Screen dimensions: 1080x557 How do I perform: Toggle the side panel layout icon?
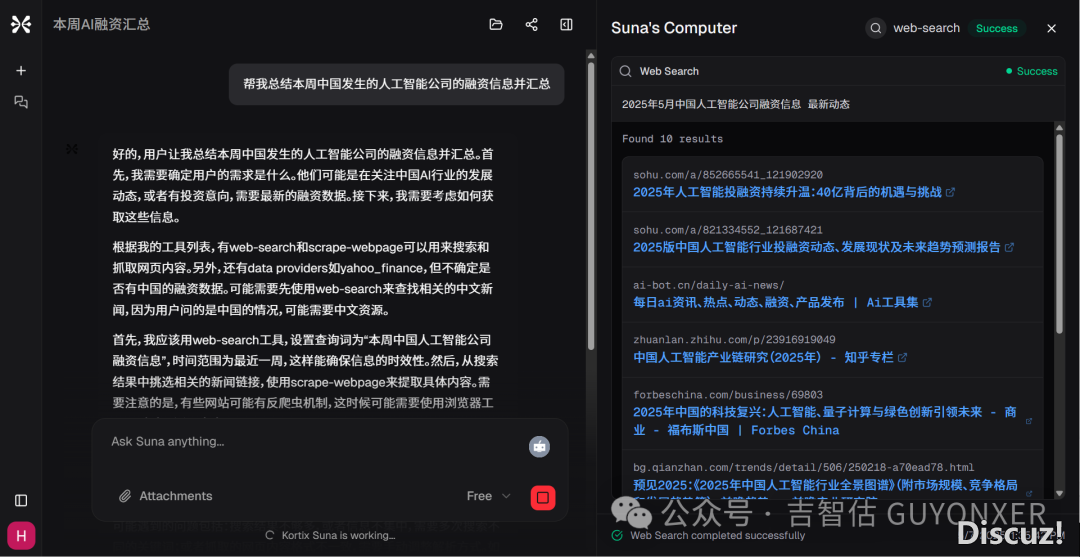(566, 25)
